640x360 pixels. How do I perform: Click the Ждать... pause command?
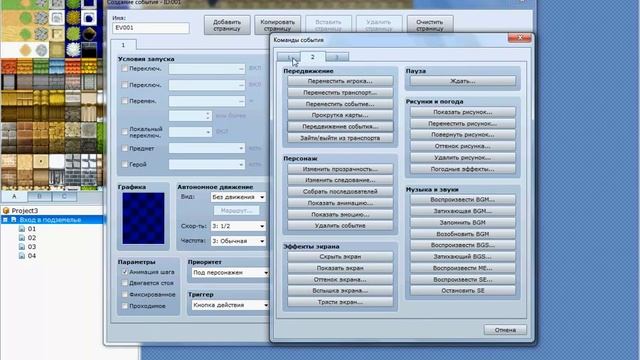click(x=462, y=81)
